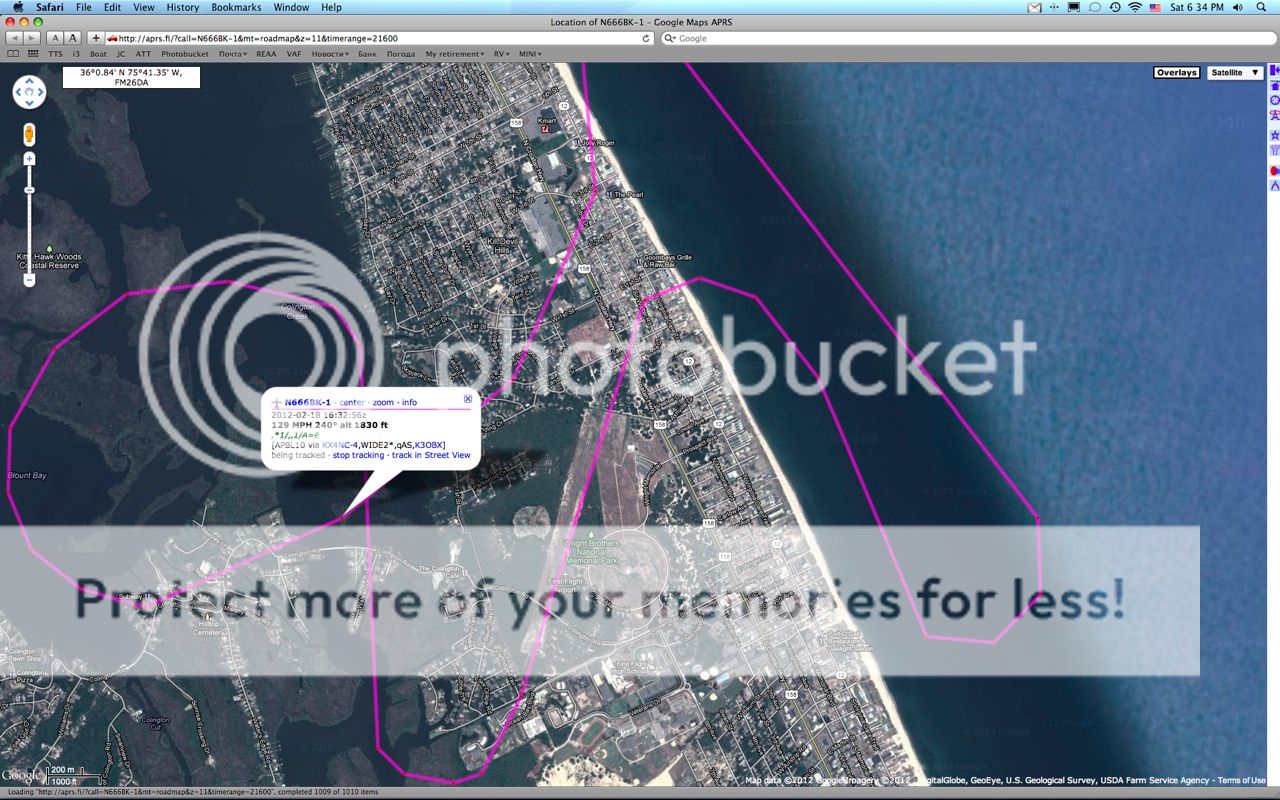Image resolution: width=1280 pixels, height=800 pixels.
Task: Click the house icon in right strip
Action: tap(1274, 86)
